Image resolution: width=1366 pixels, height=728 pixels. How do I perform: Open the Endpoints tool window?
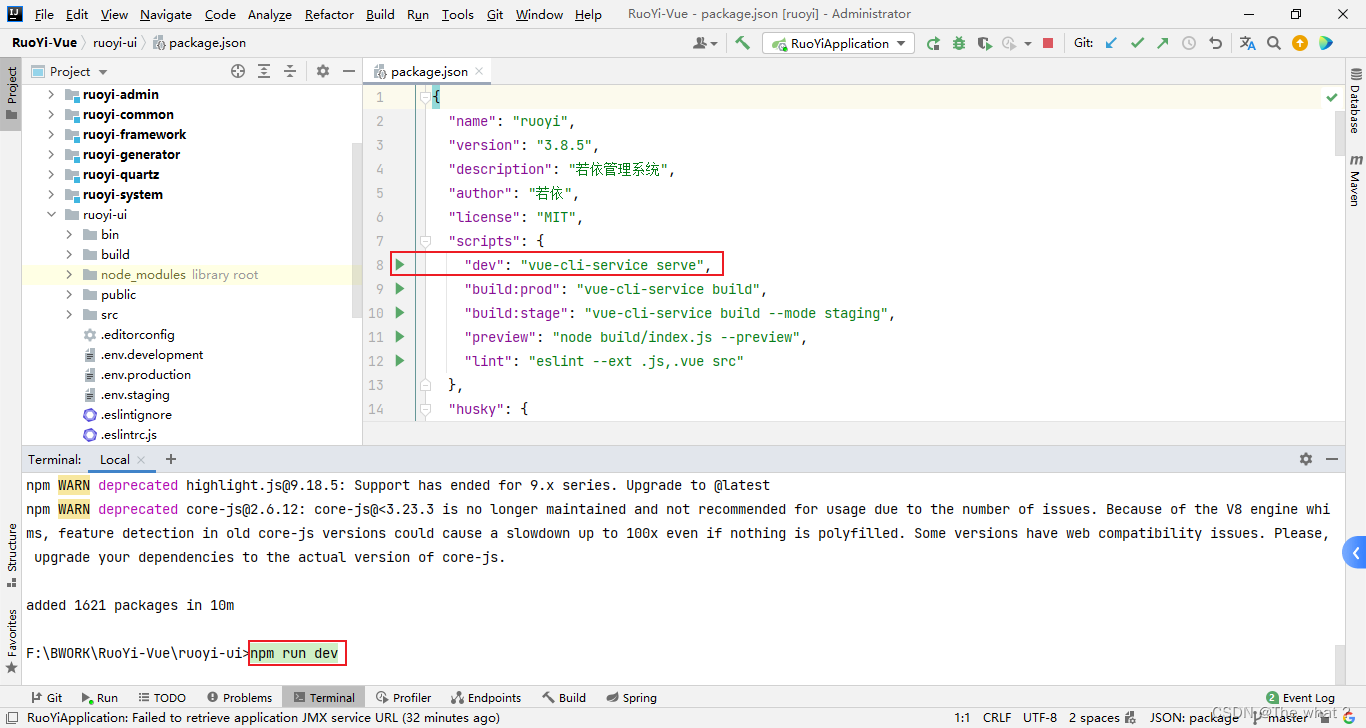point(486,698)
